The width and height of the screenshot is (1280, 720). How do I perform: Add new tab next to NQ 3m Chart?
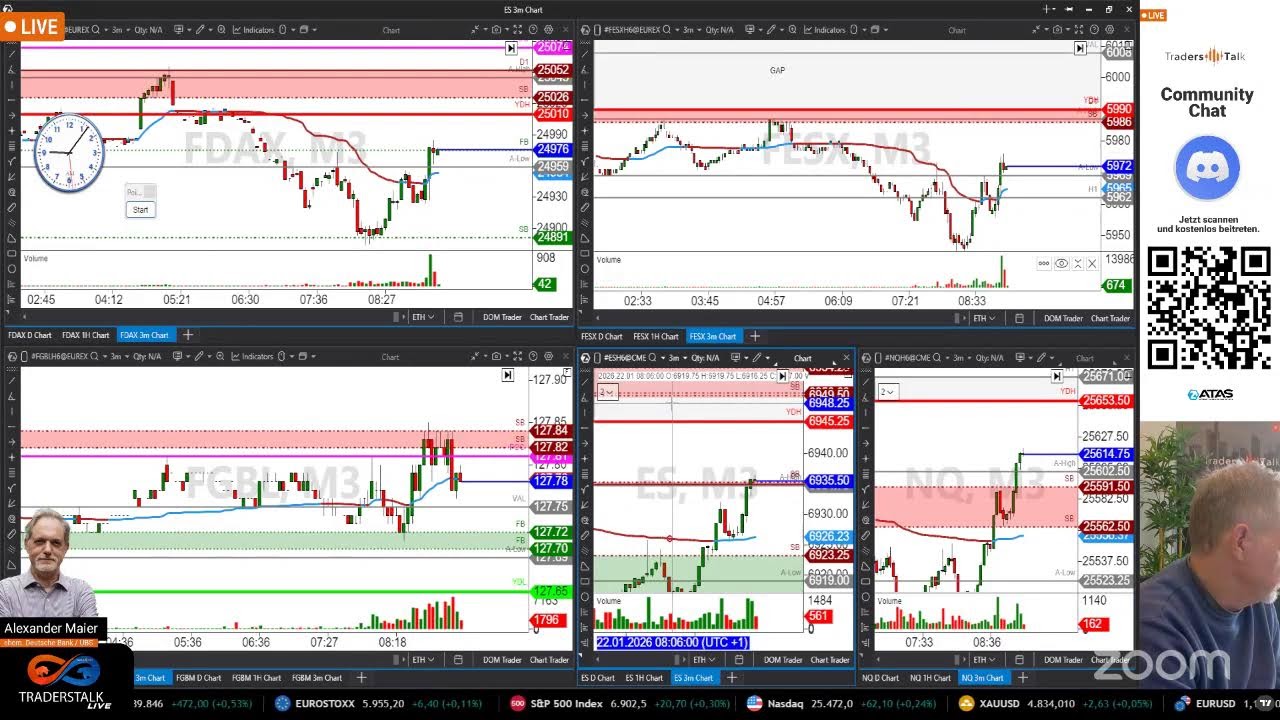coord(1022,678)
